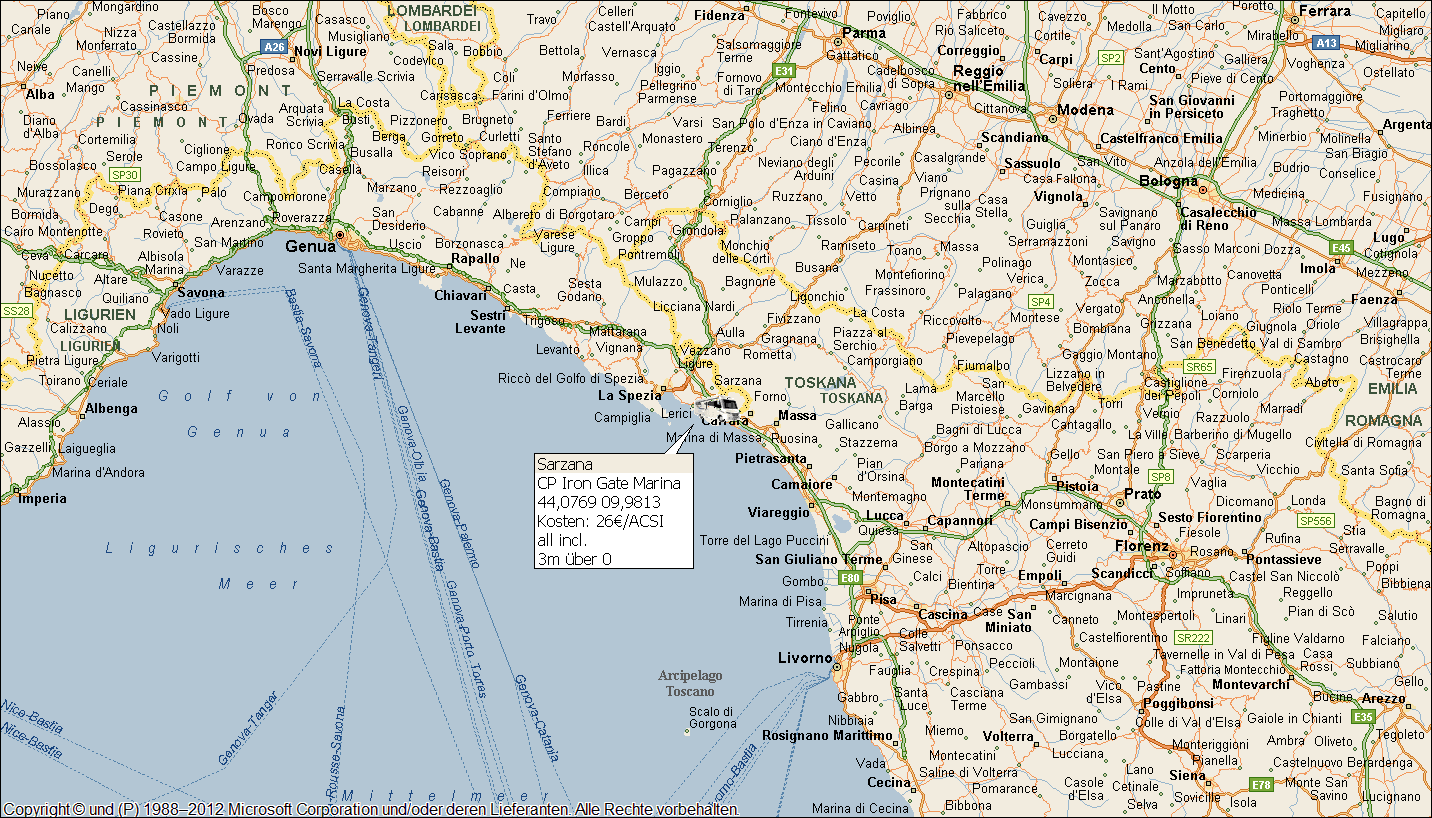The width and height of the screenshot is (1432, 818).
Task: Click the Albenga town label
Action: 111,408
